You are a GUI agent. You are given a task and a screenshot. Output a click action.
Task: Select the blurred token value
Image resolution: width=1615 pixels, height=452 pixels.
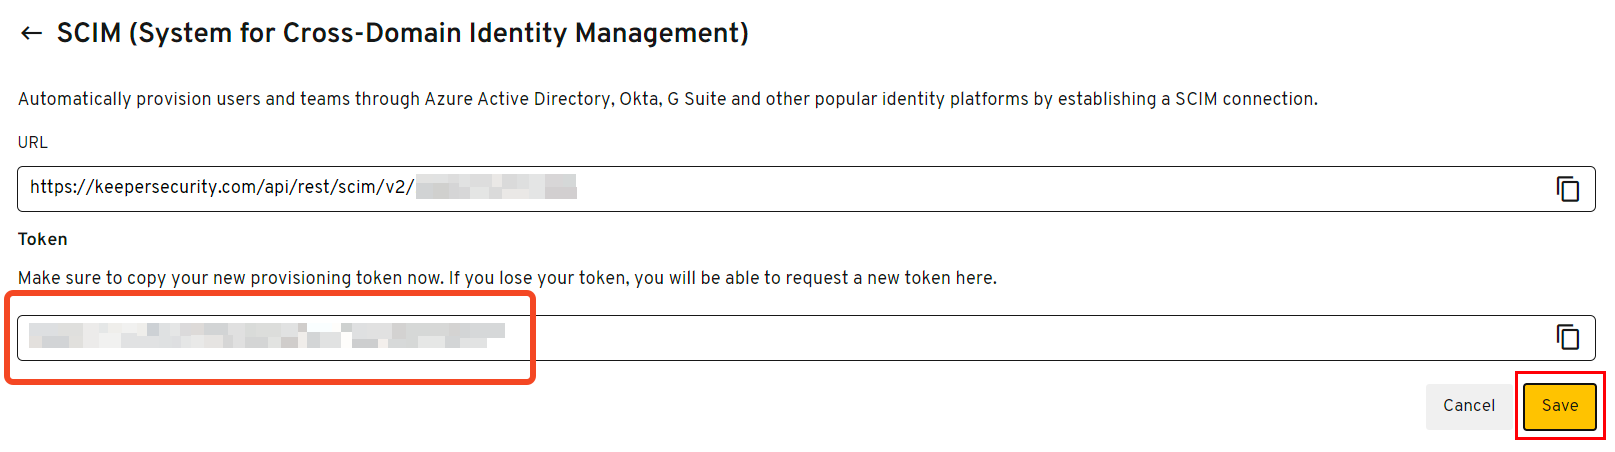(x=267, y=335)
